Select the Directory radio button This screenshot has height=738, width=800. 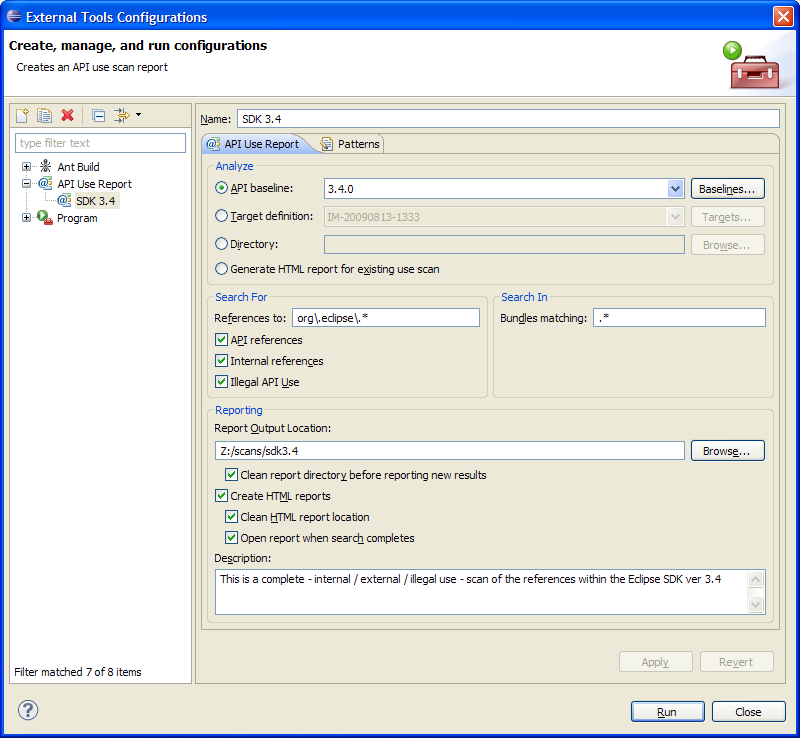[221, 244]
